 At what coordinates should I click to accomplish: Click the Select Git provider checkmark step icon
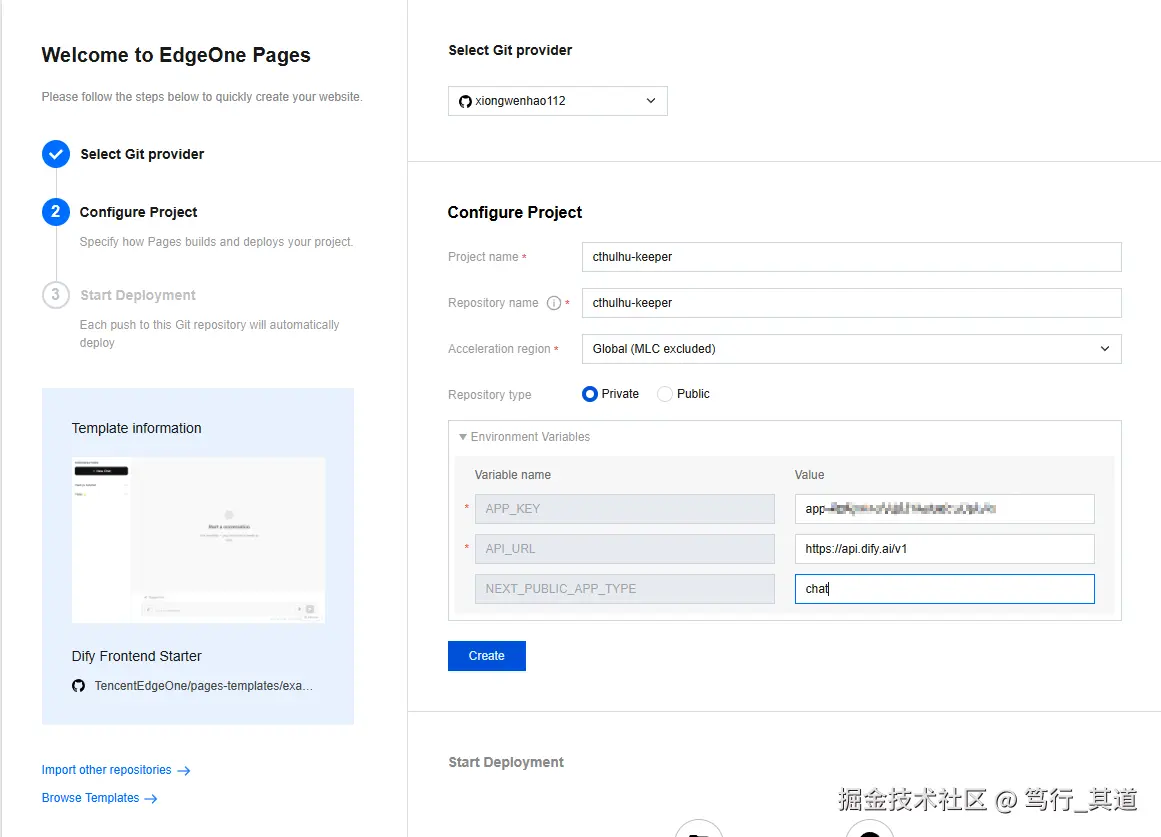coord(56,154)
